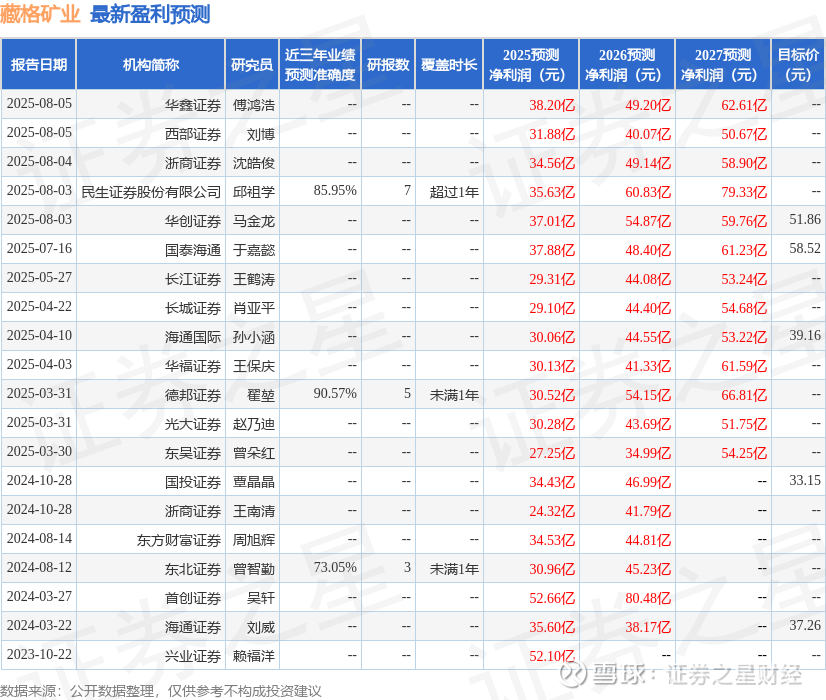The height and width of the screenshot is (700, 826).
Task: Click the 44.40亿 forecast value
Action: [648, 308]
